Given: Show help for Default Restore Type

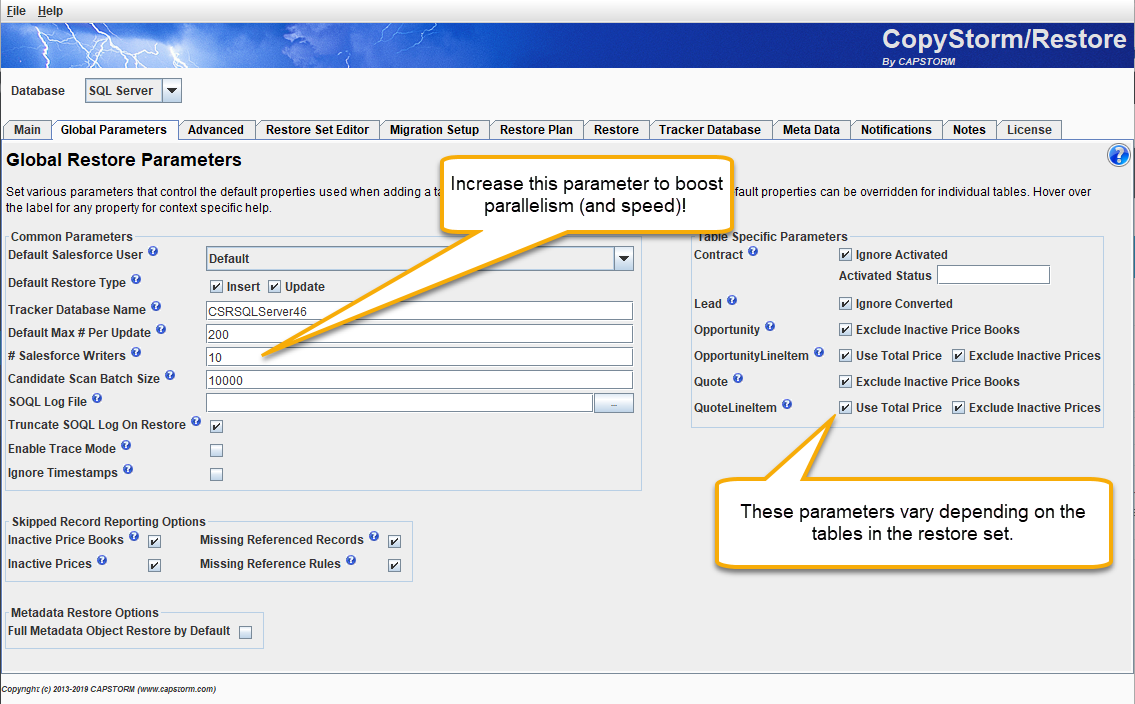Looking at the screenshot, I should (x=136, y=279).
